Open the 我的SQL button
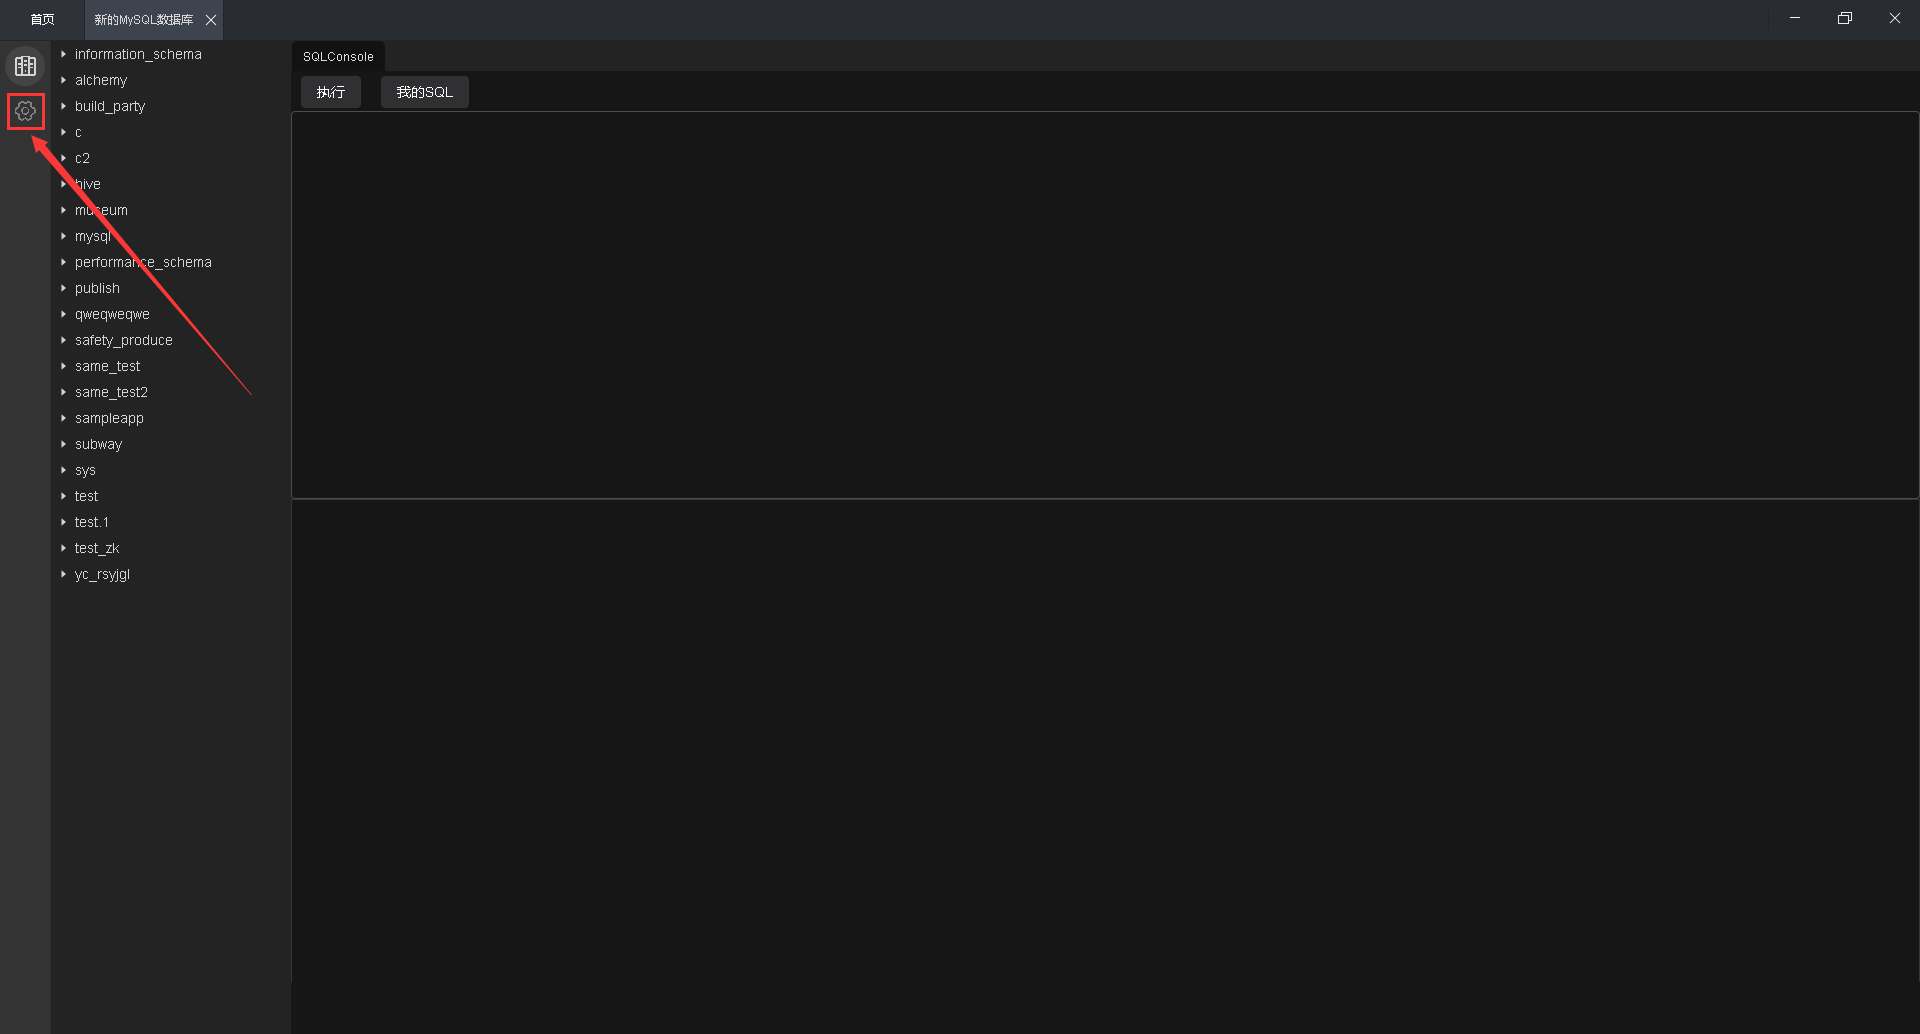 click(424, 92)
